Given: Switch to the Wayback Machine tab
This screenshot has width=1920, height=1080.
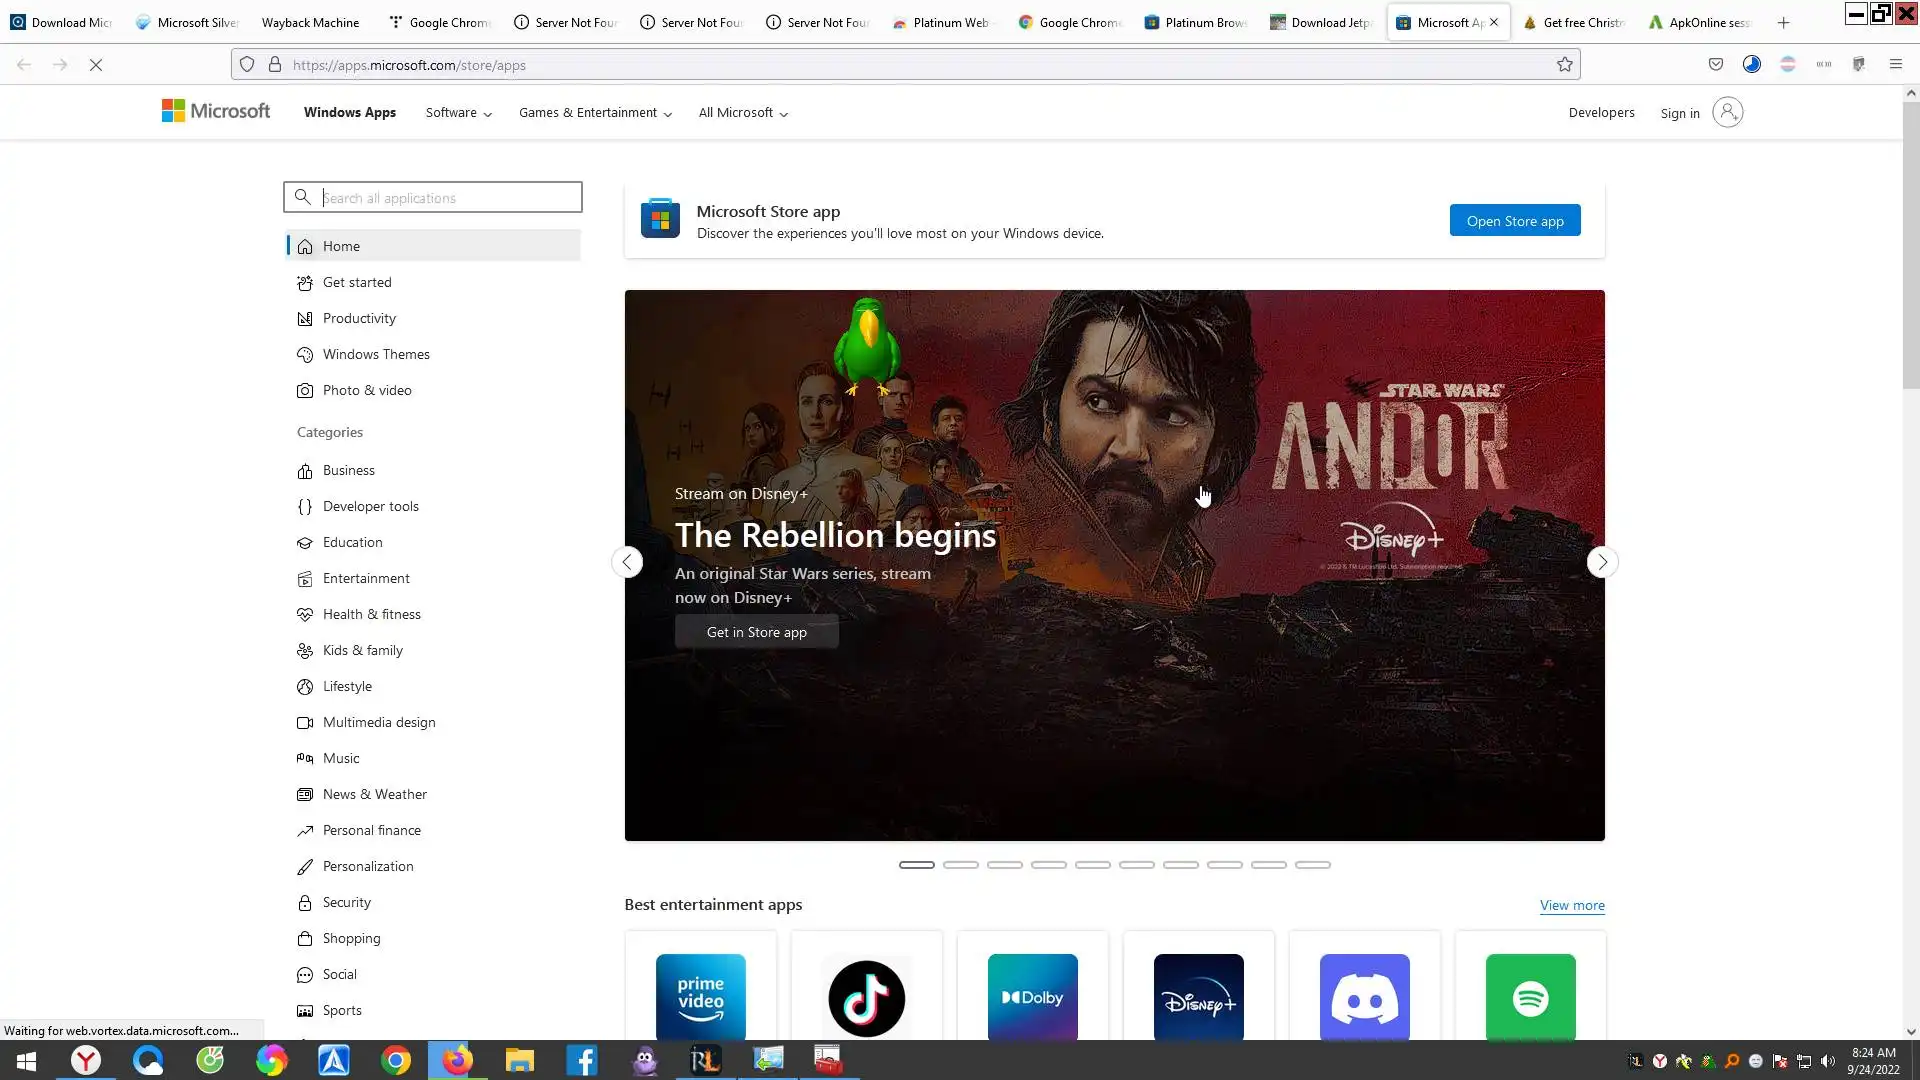Looking at the screenshot, I should pyautogui.click(x=310, y=22).
